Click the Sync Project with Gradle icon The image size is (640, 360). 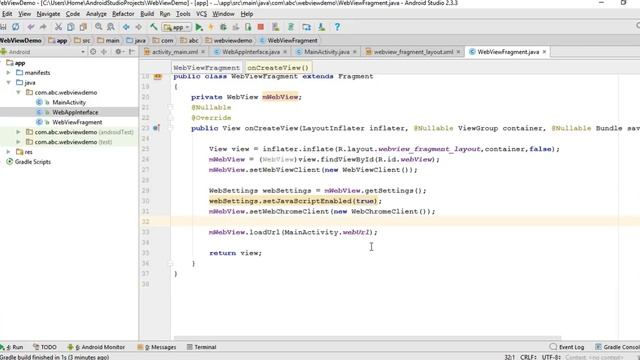tap(291, 27)
